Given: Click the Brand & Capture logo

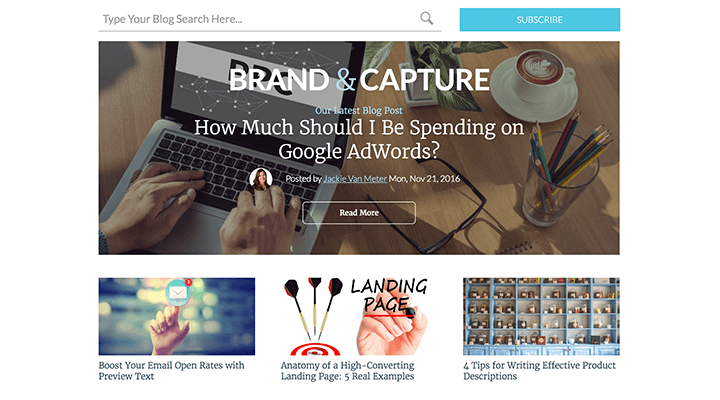Looking at the screenshot, I should pyautogui.click(x=359, y=80).
